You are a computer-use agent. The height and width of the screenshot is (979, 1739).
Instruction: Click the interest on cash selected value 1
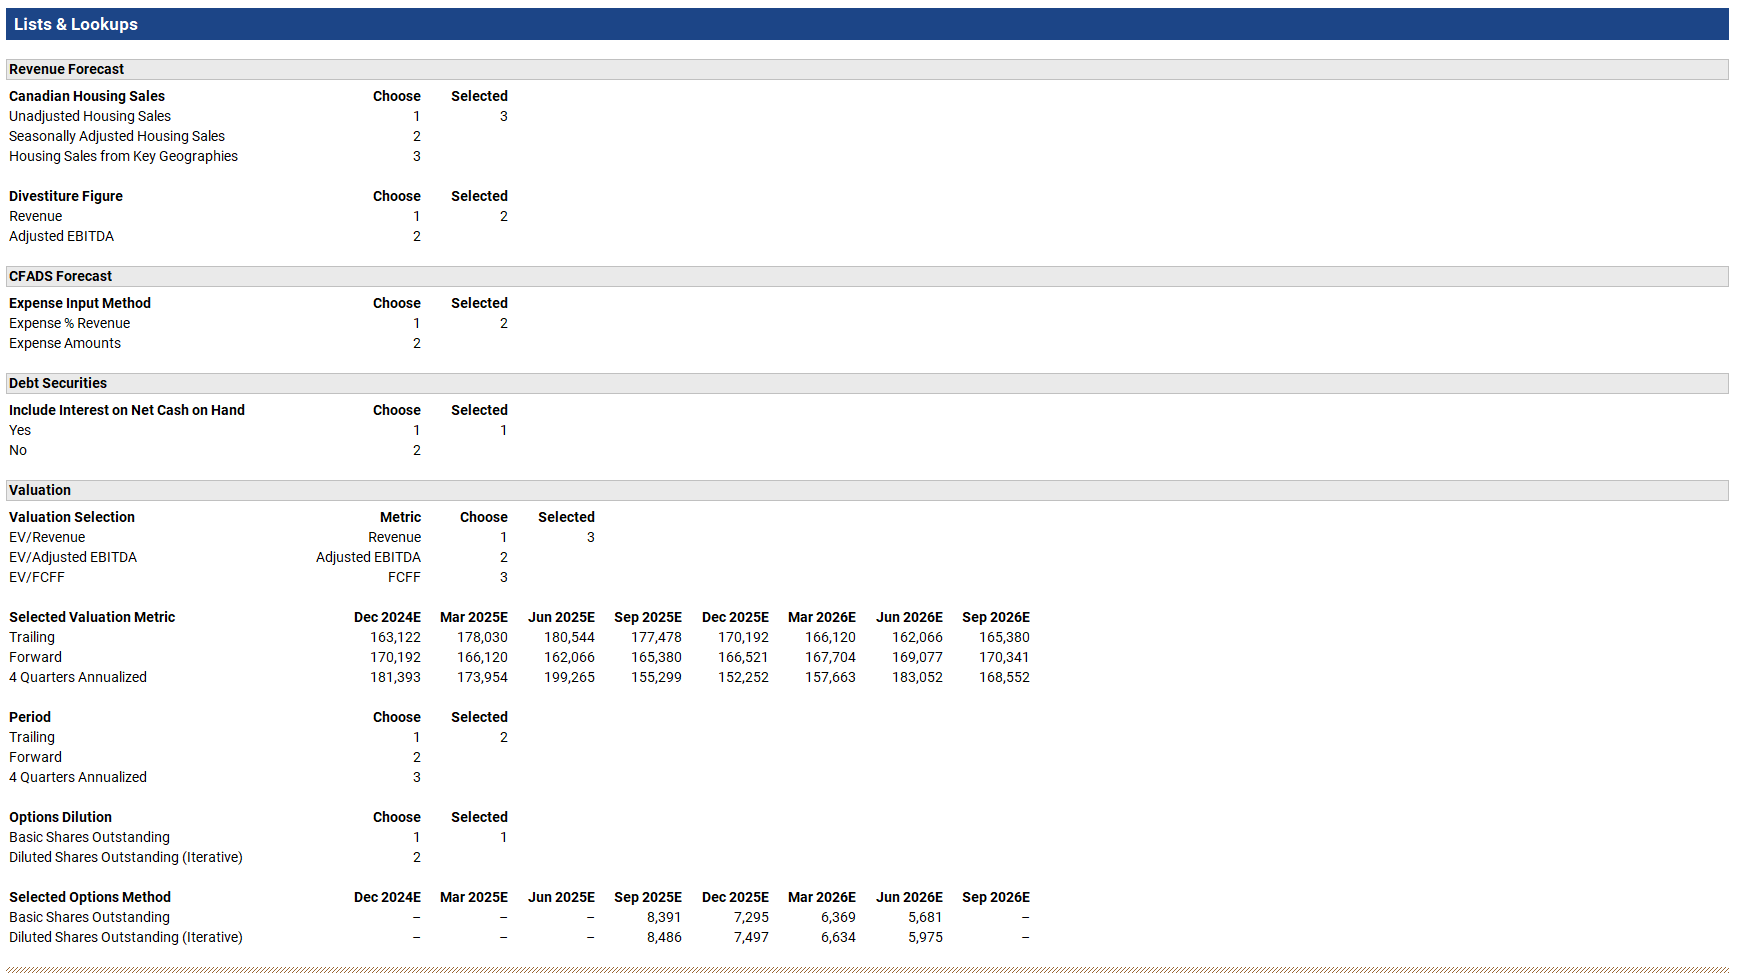(x=504, y=430)
